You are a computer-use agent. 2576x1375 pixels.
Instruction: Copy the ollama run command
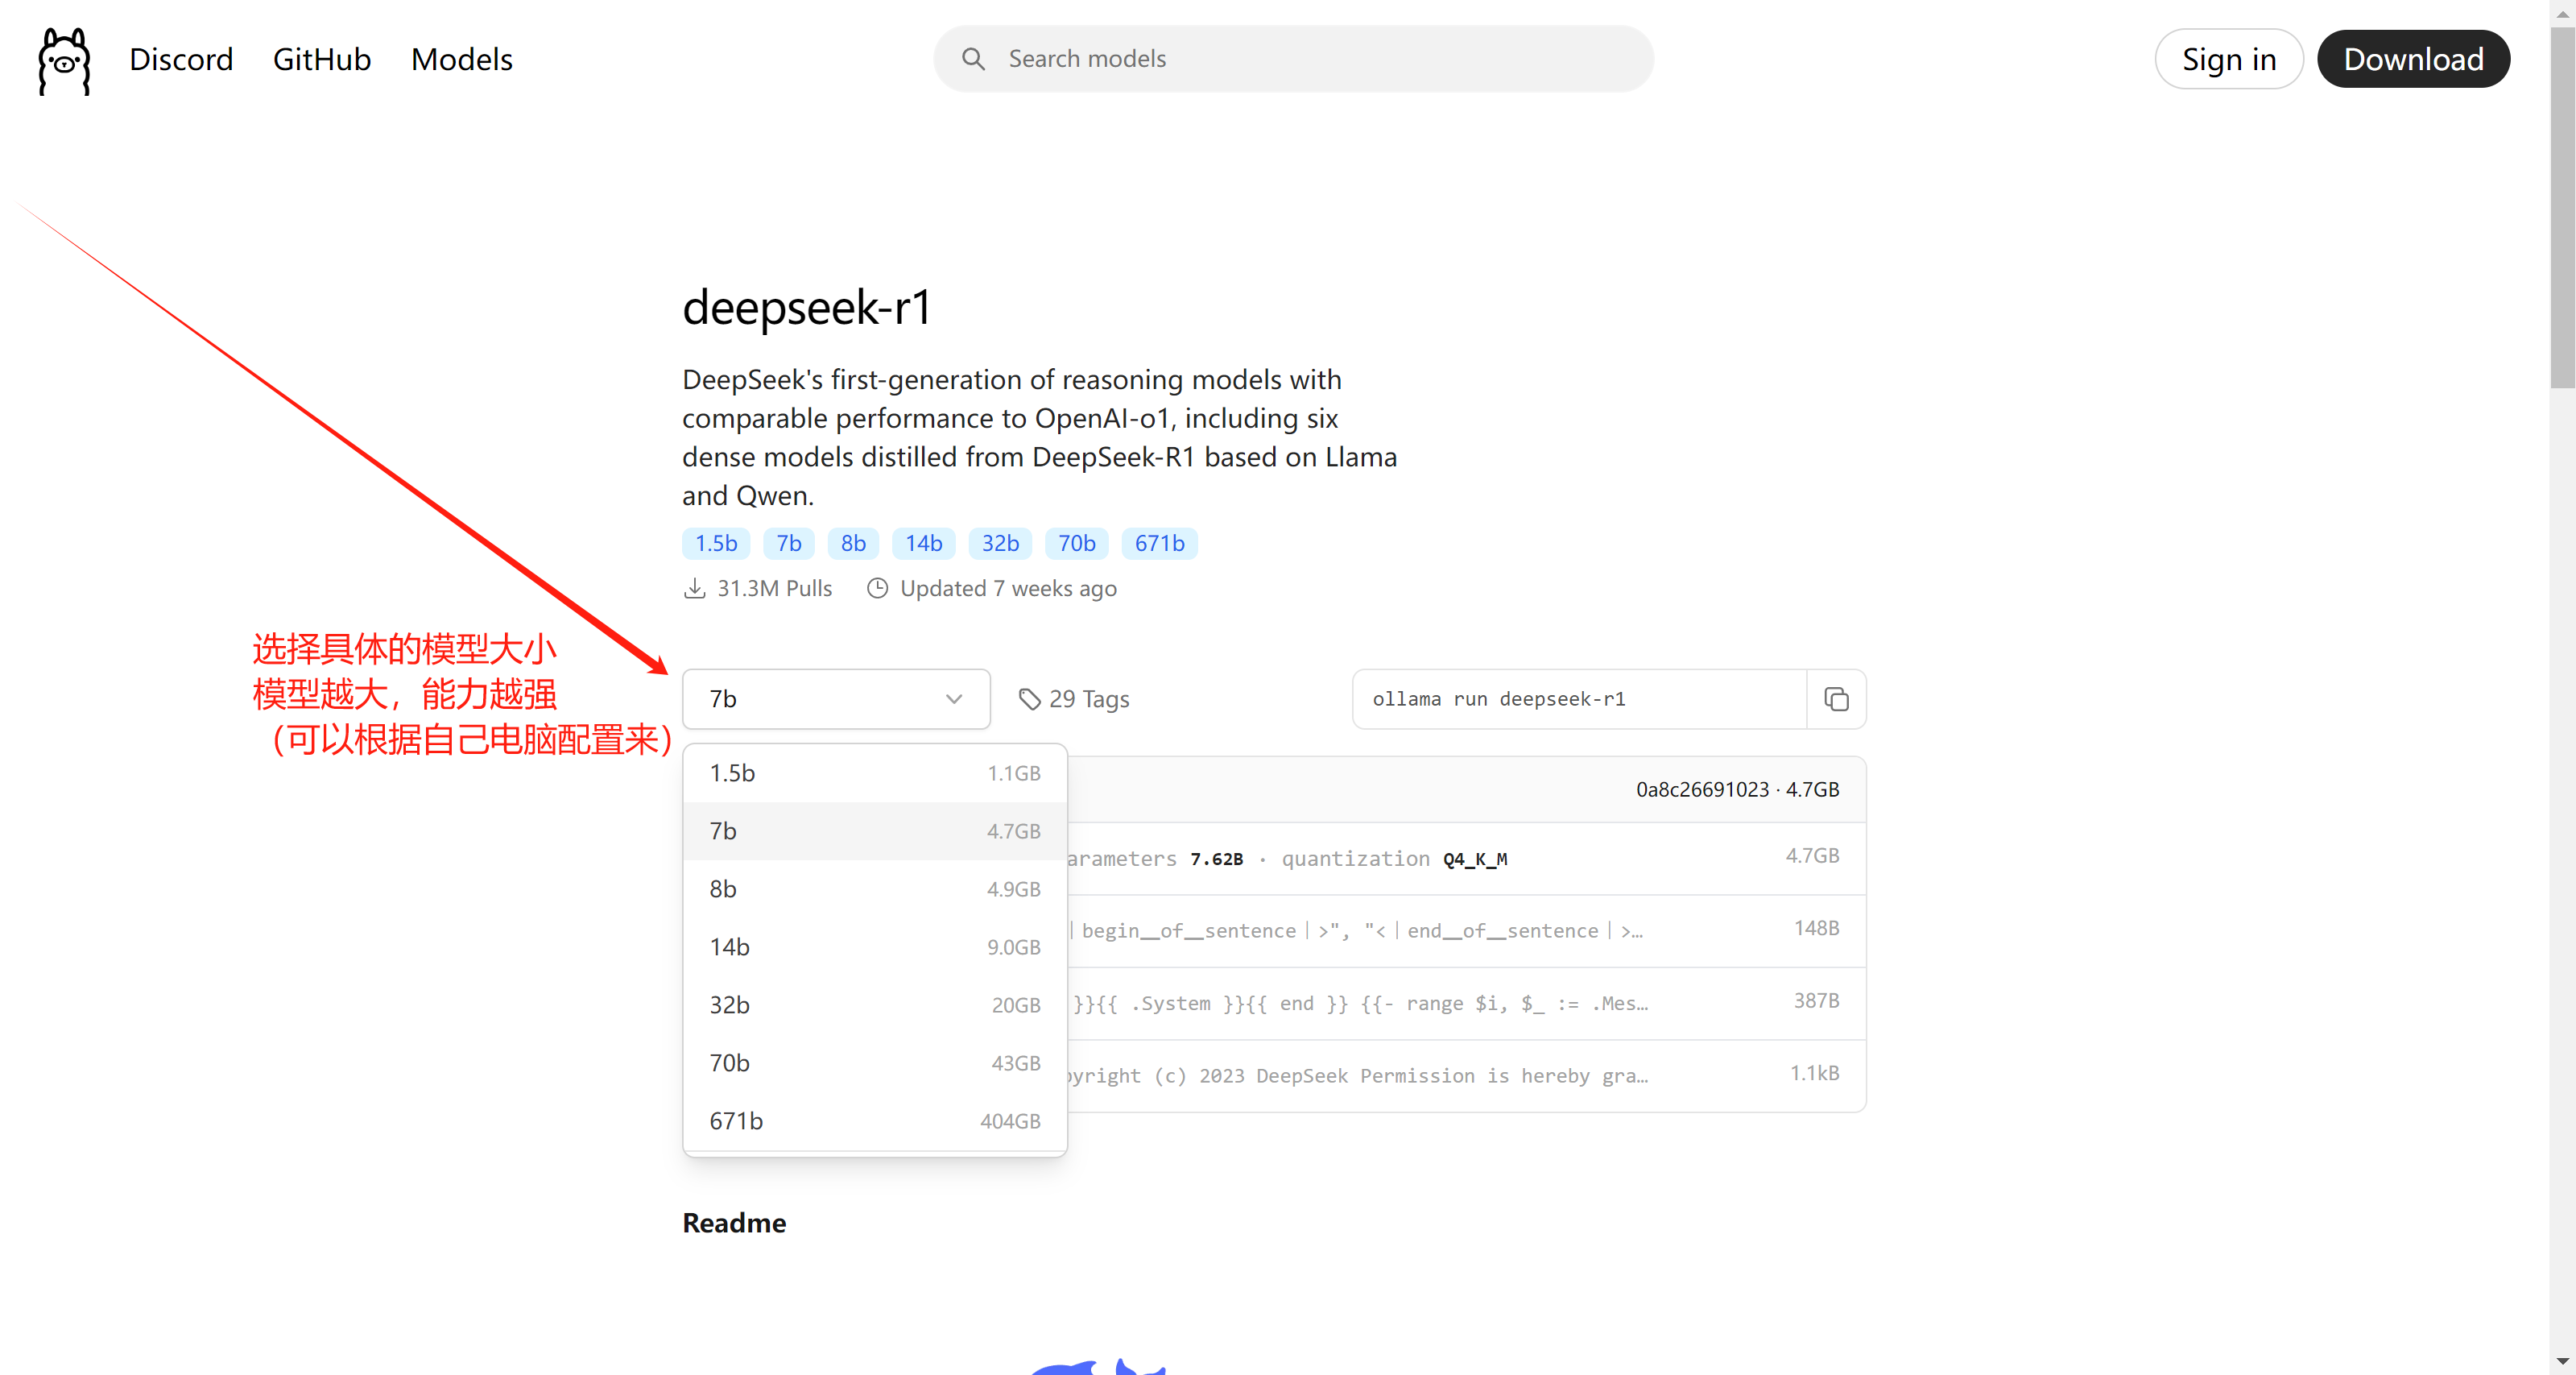point(1836,699)
